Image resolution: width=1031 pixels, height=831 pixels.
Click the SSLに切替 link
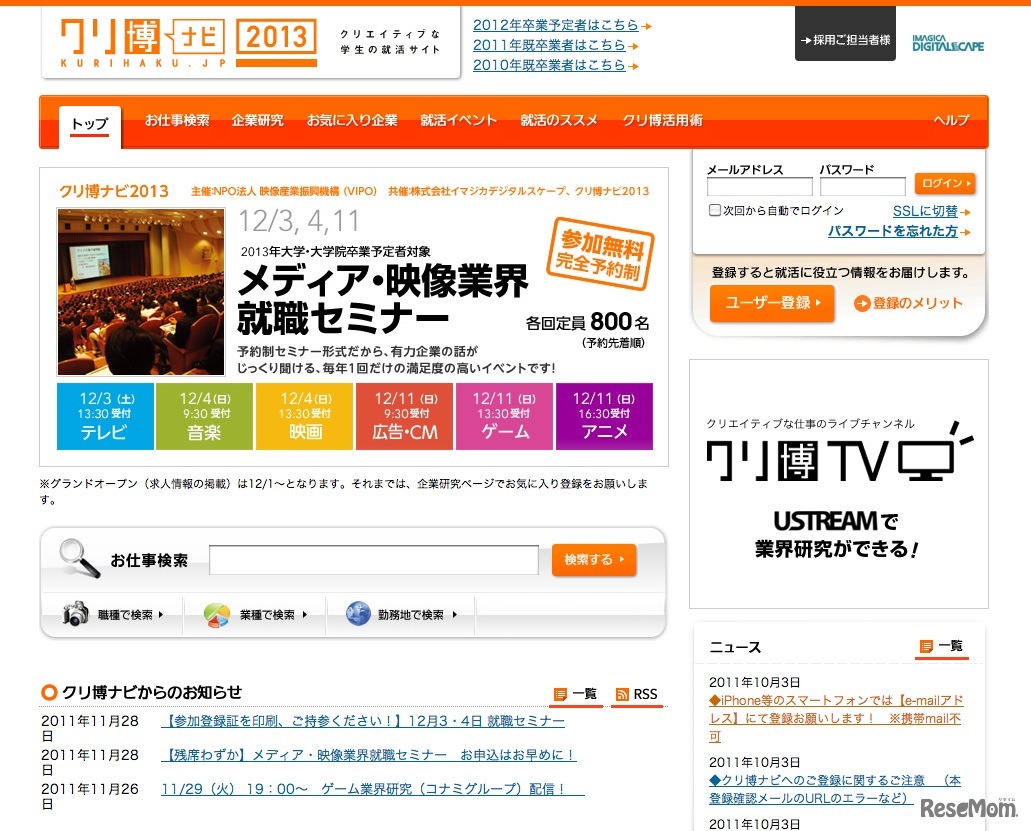(x=925, y=211)
